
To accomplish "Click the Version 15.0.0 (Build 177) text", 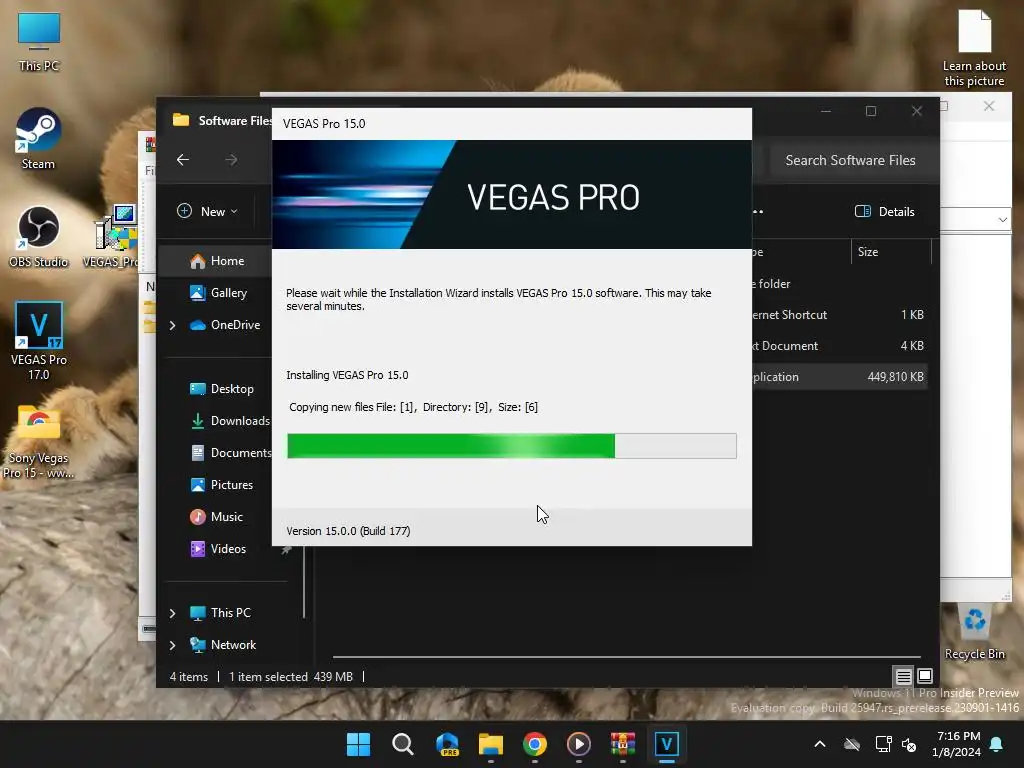I will 348,531.
